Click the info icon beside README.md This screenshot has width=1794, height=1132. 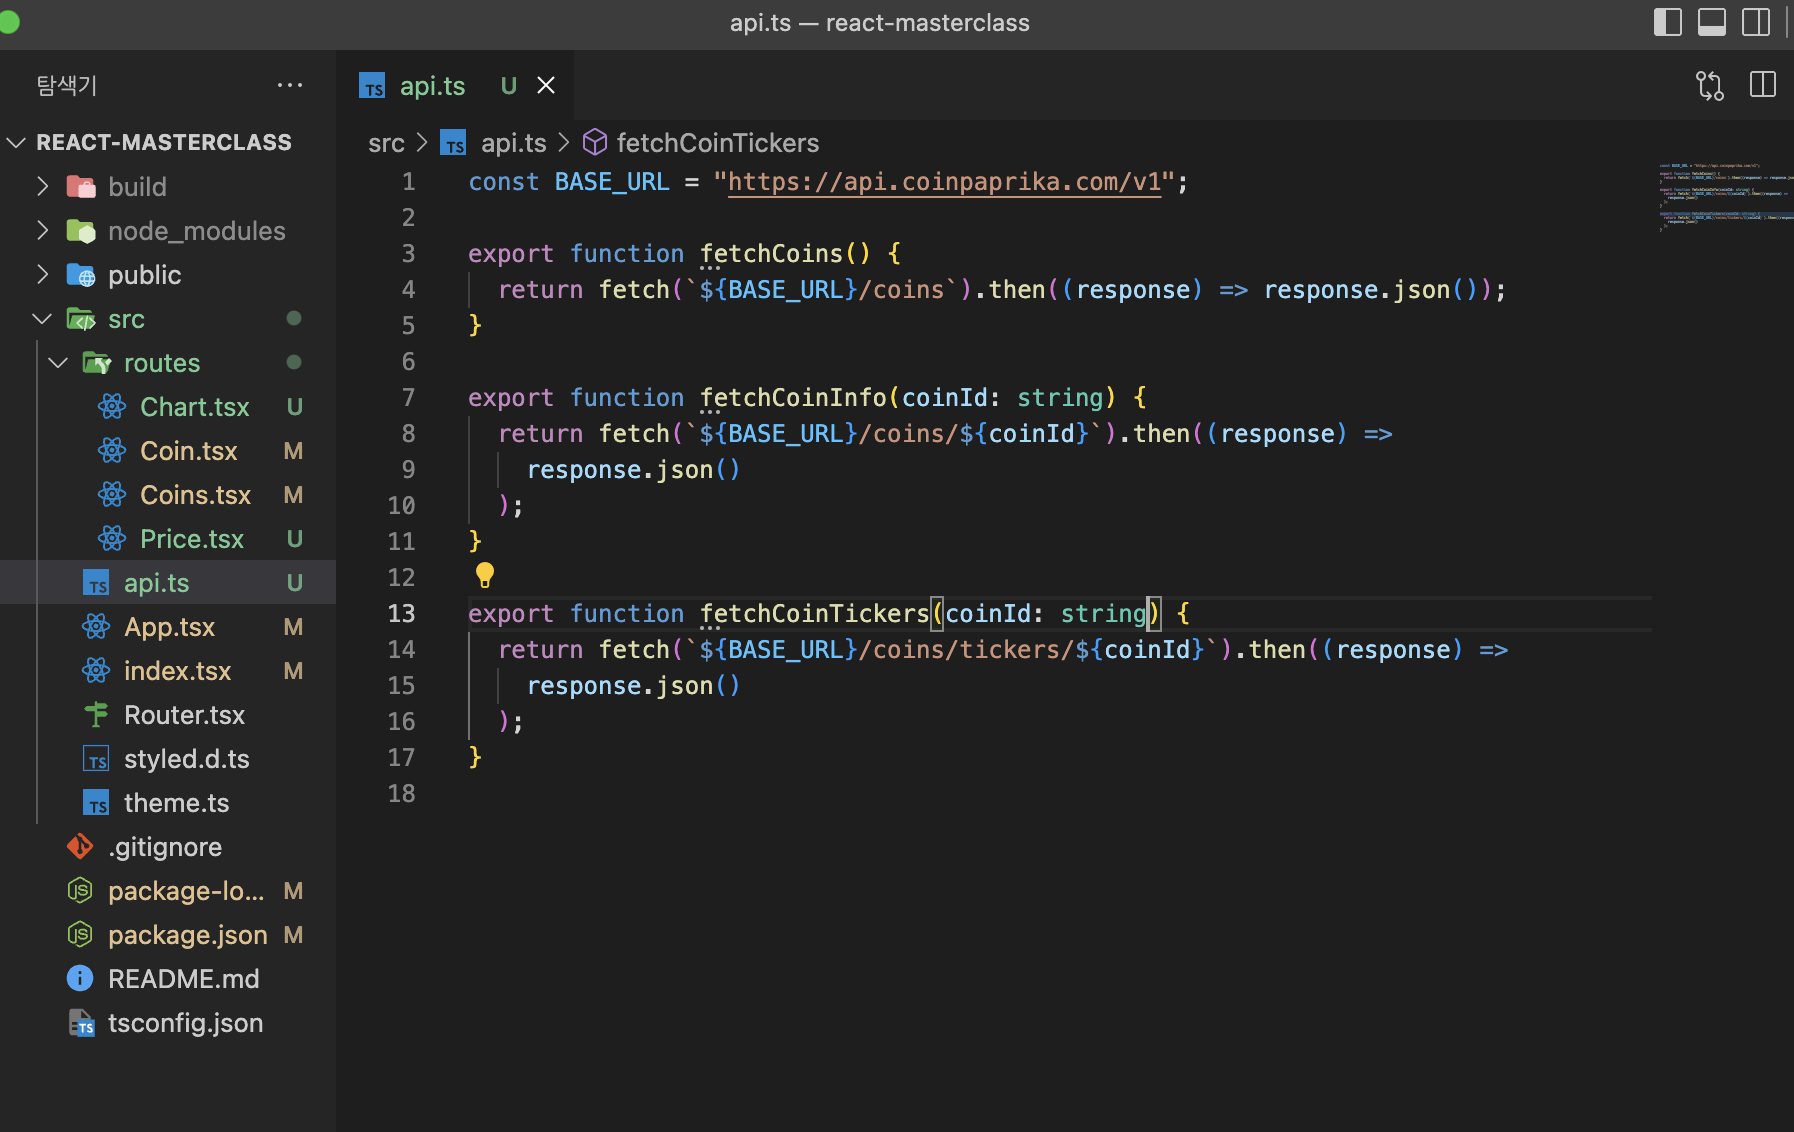(80, 978)
